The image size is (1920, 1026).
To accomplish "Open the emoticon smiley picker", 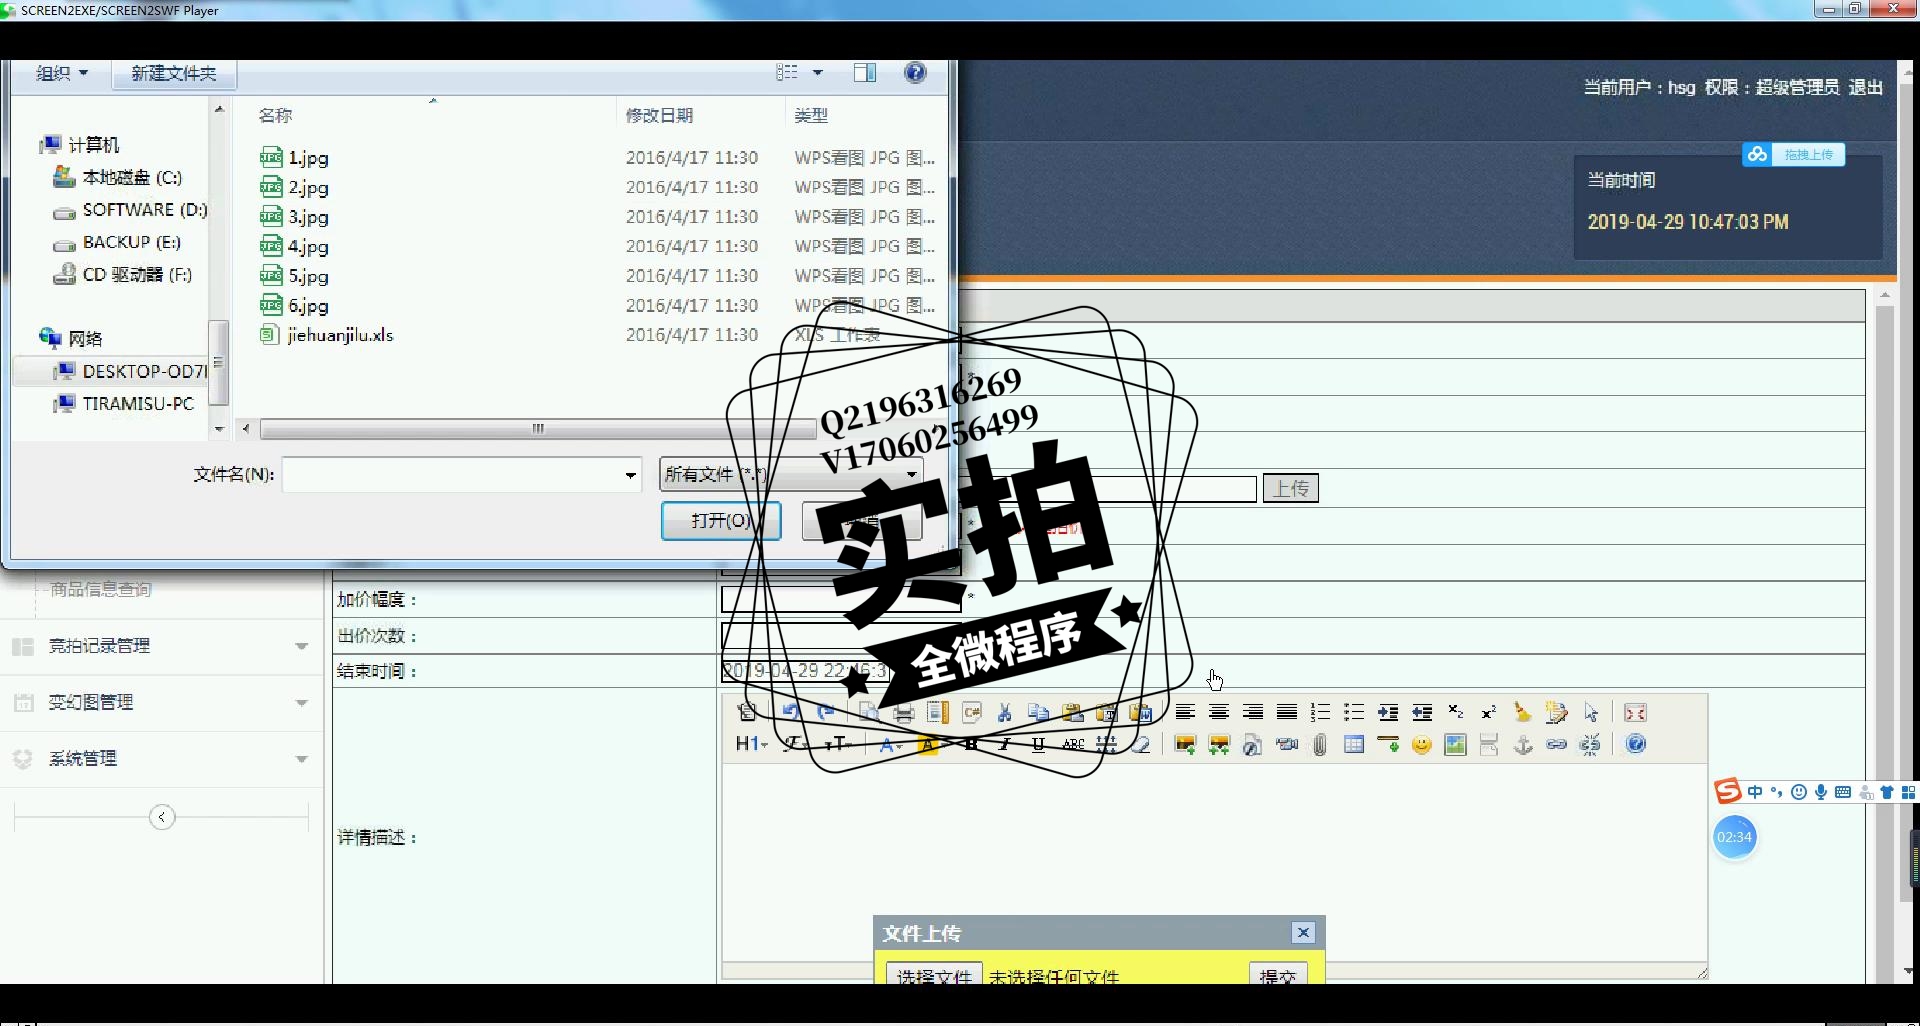I will tap(1422, 745).
